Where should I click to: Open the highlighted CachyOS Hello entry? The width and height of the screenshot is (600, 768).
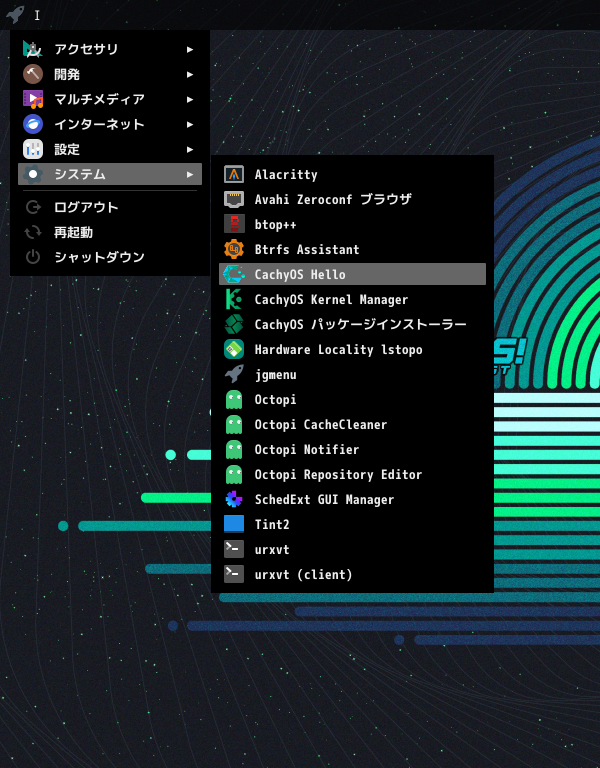point(352,274)
